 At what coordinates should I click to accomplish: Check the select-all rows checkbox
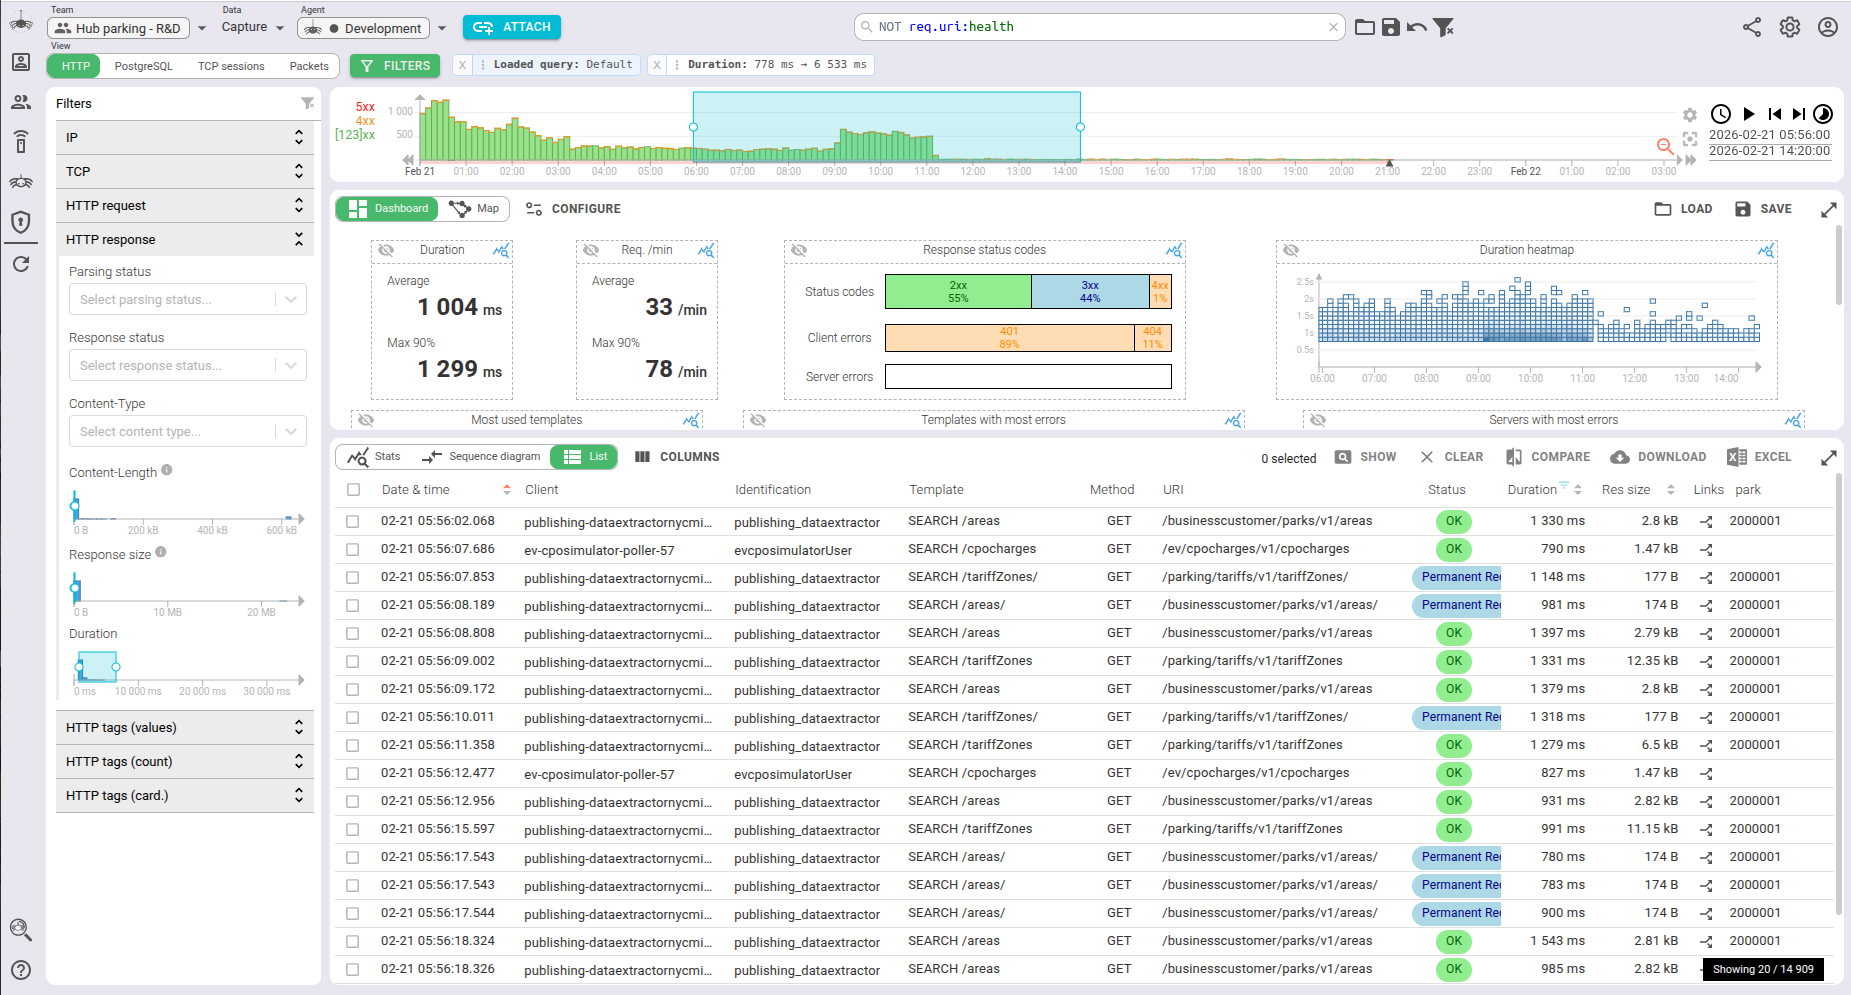pyautogui.click(x=353, y=490)
